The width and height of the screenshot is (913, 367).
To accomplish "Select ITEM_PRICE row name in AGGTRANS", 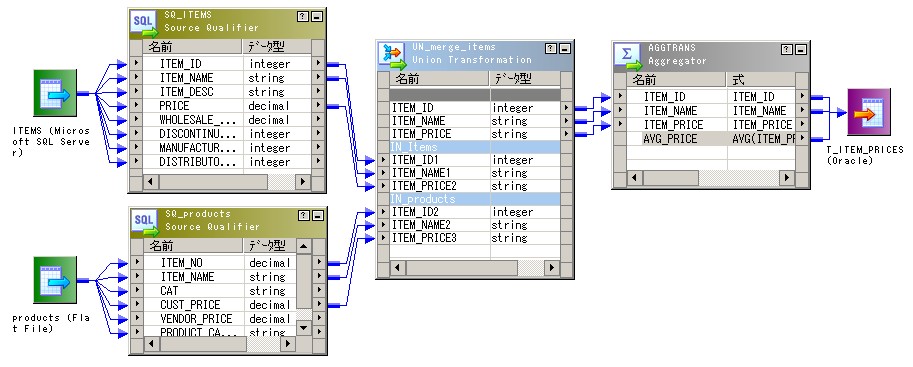I will click(673, 125).
